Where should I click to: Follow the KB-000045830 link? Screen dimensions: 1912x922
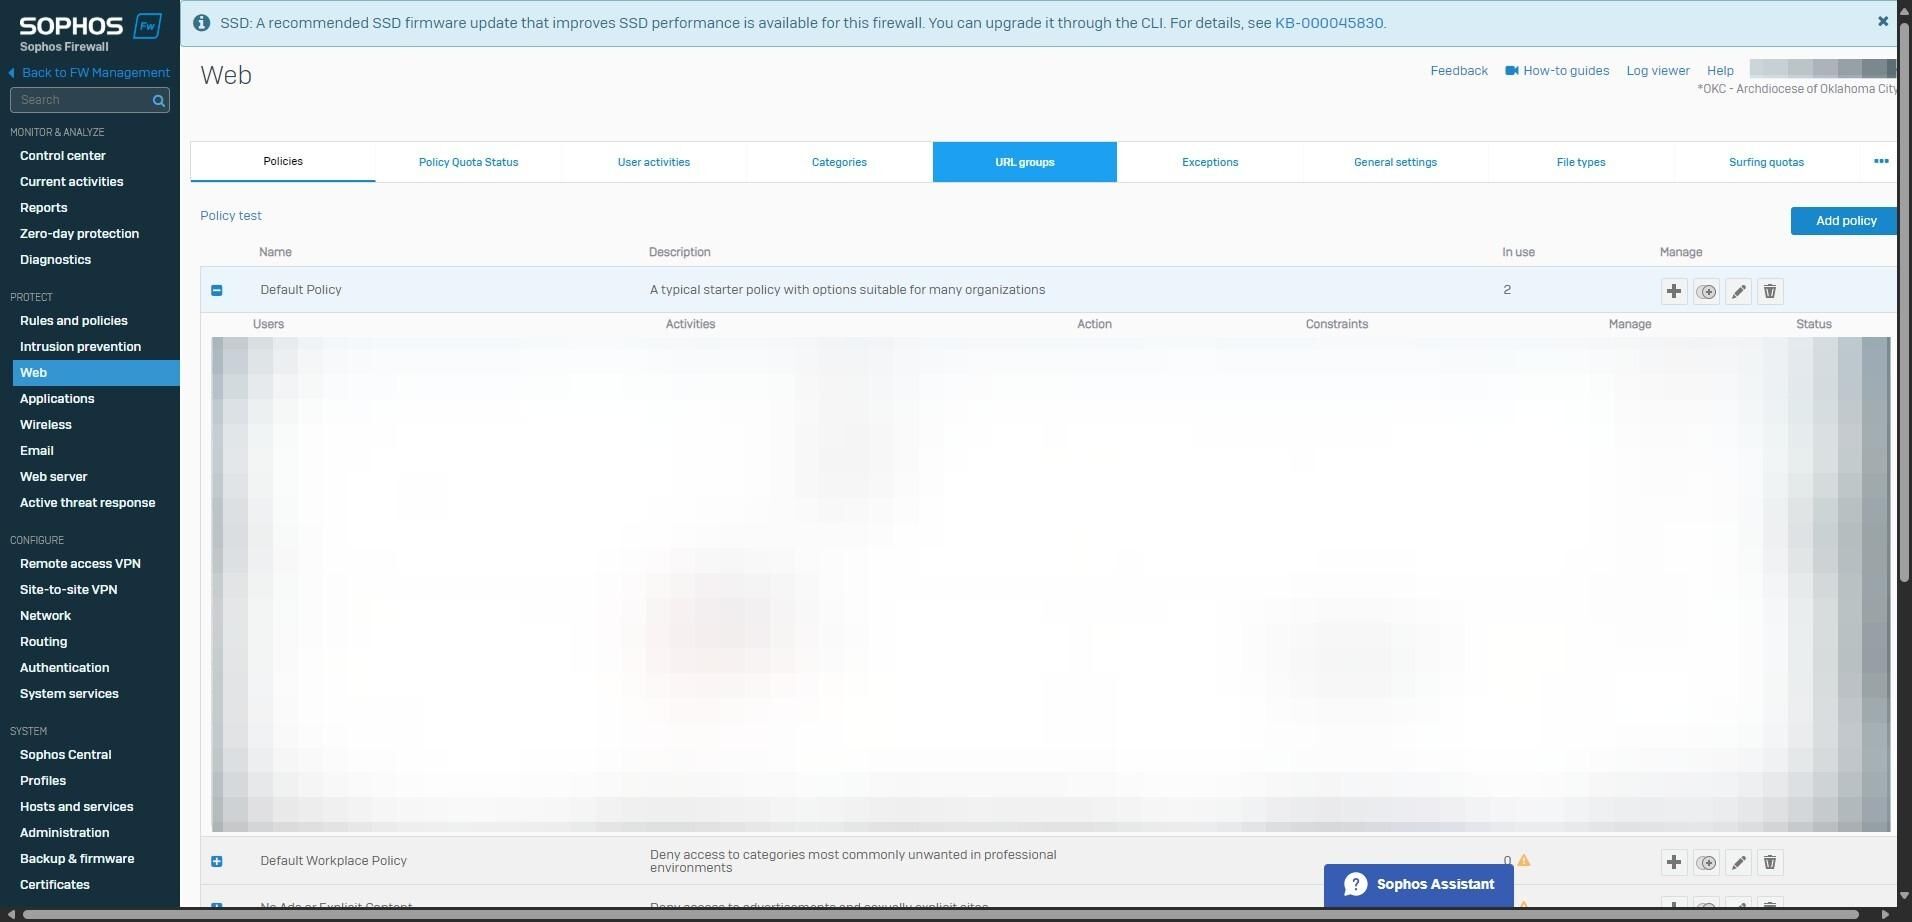point(1329,23)
